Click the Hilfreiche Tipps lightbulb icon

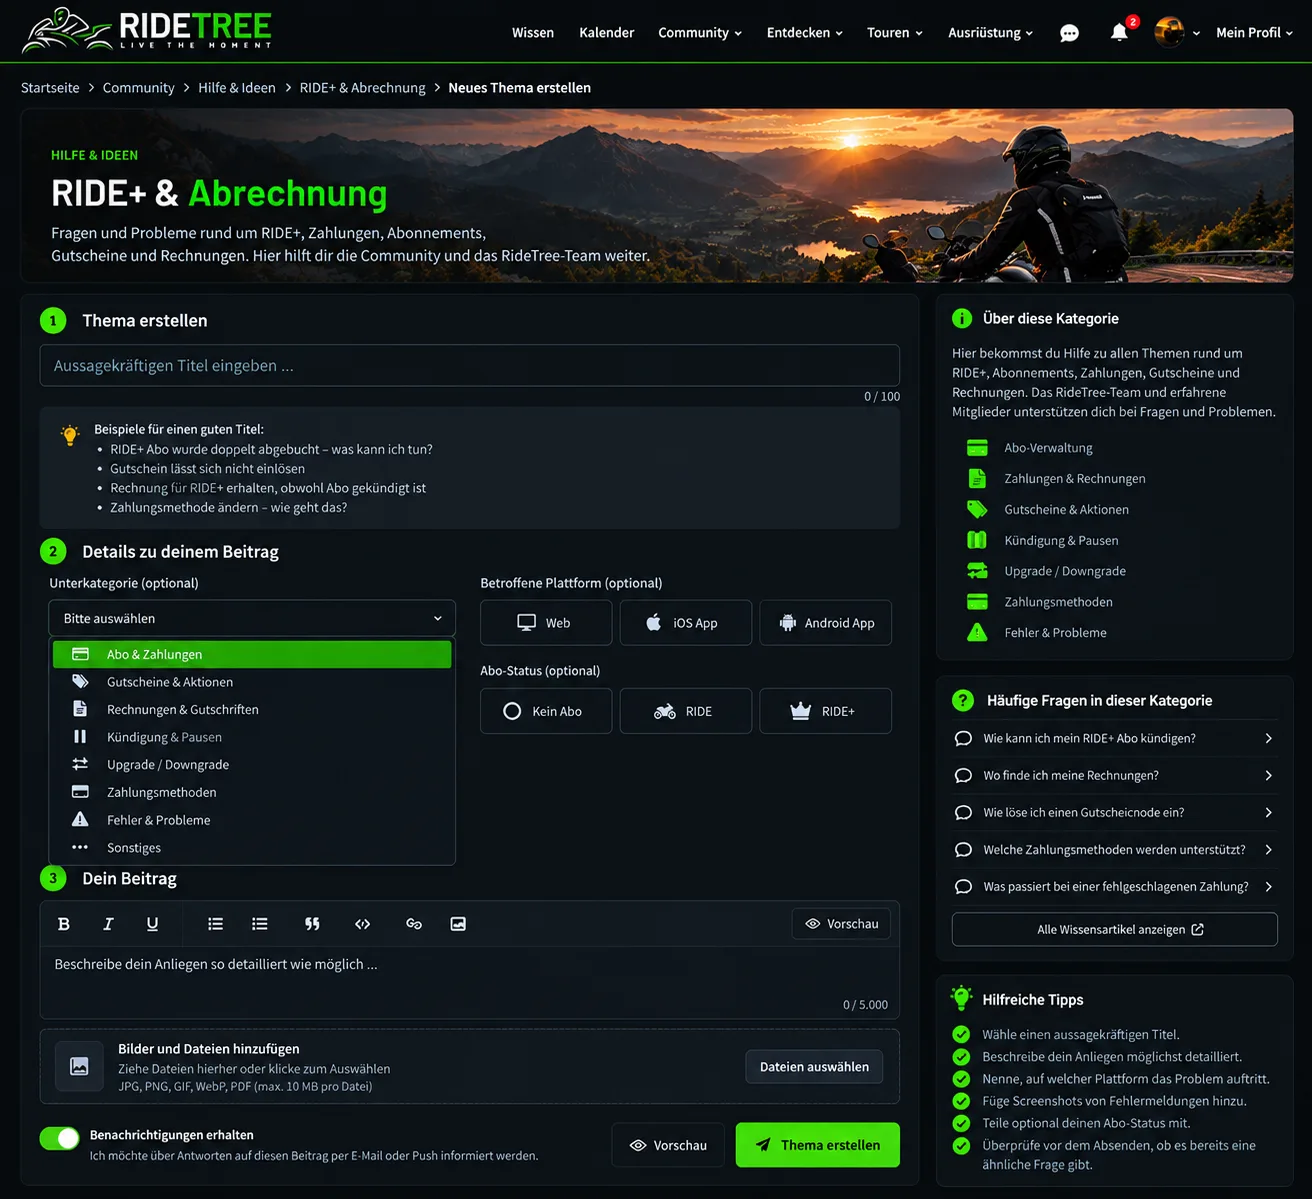pyautogui.click(x=962, y=998)
